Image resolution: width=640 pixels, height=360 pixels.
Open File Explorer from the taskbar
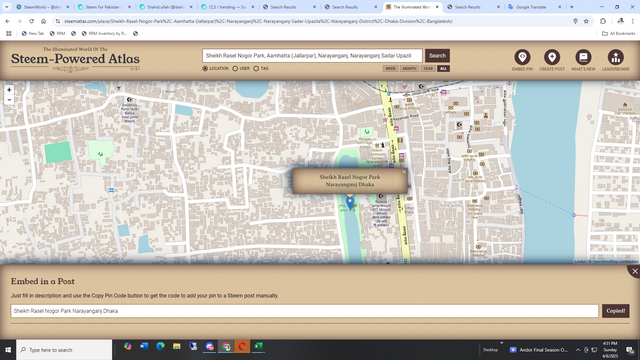(x=177, y=347)
